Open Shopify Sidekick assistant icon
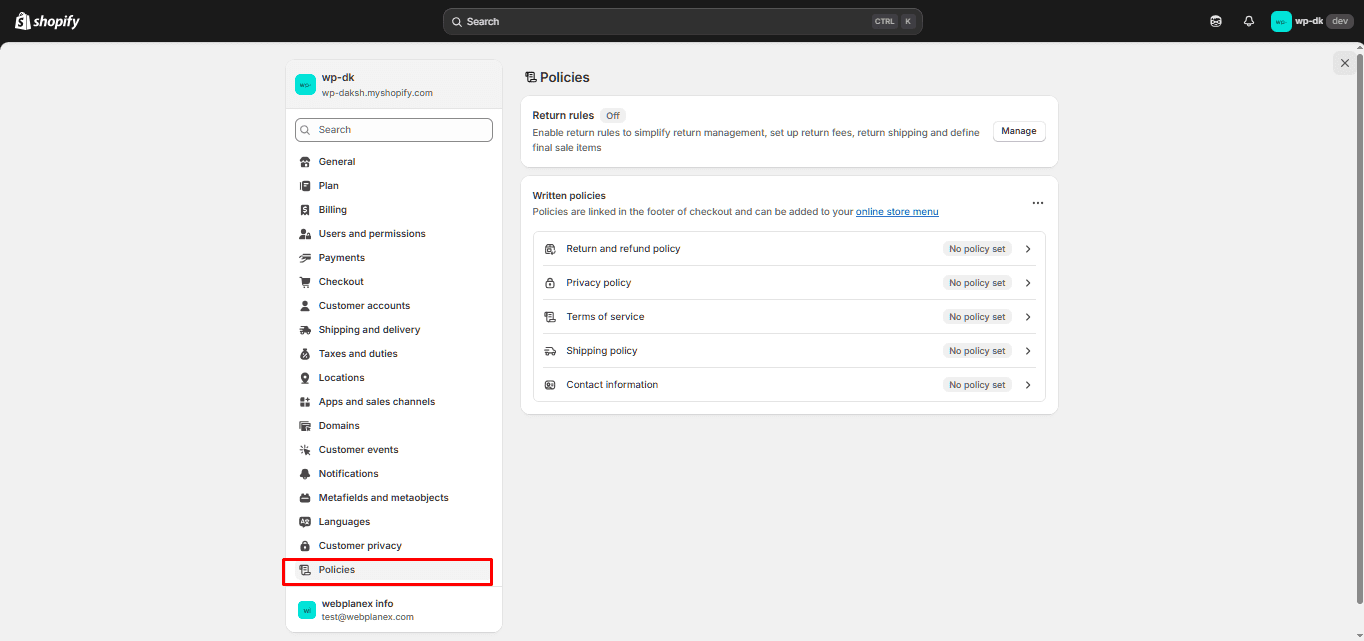The height and width of the screenshot is (641, 1364). tap(1215, 20)
